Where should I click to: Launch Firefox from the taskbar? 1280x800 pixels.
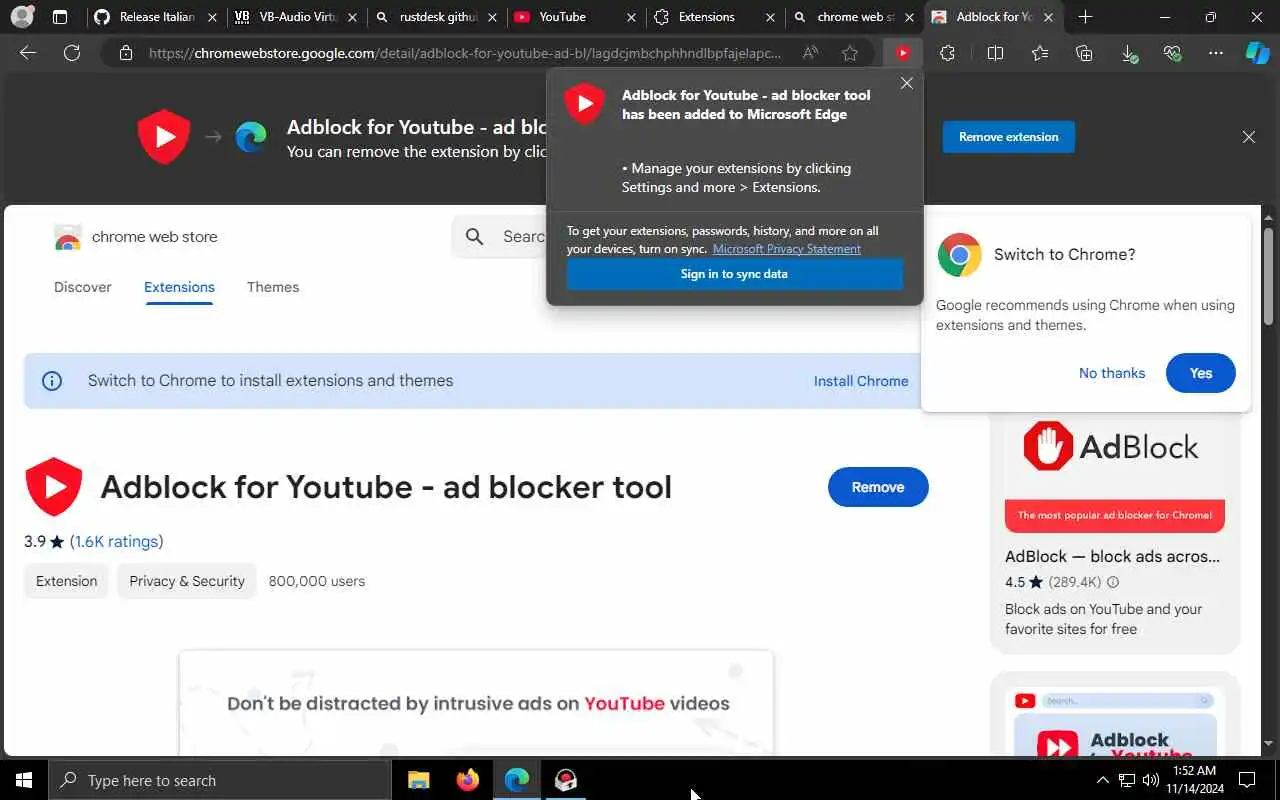point(467,780)
